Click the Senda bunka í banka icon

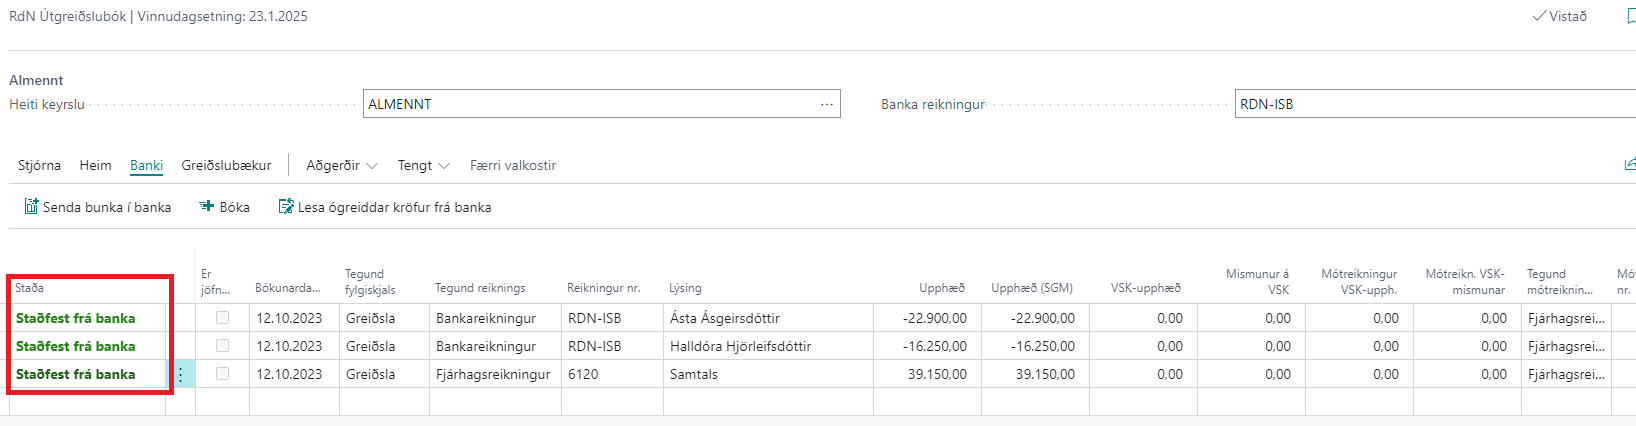(x=31, y=207)
